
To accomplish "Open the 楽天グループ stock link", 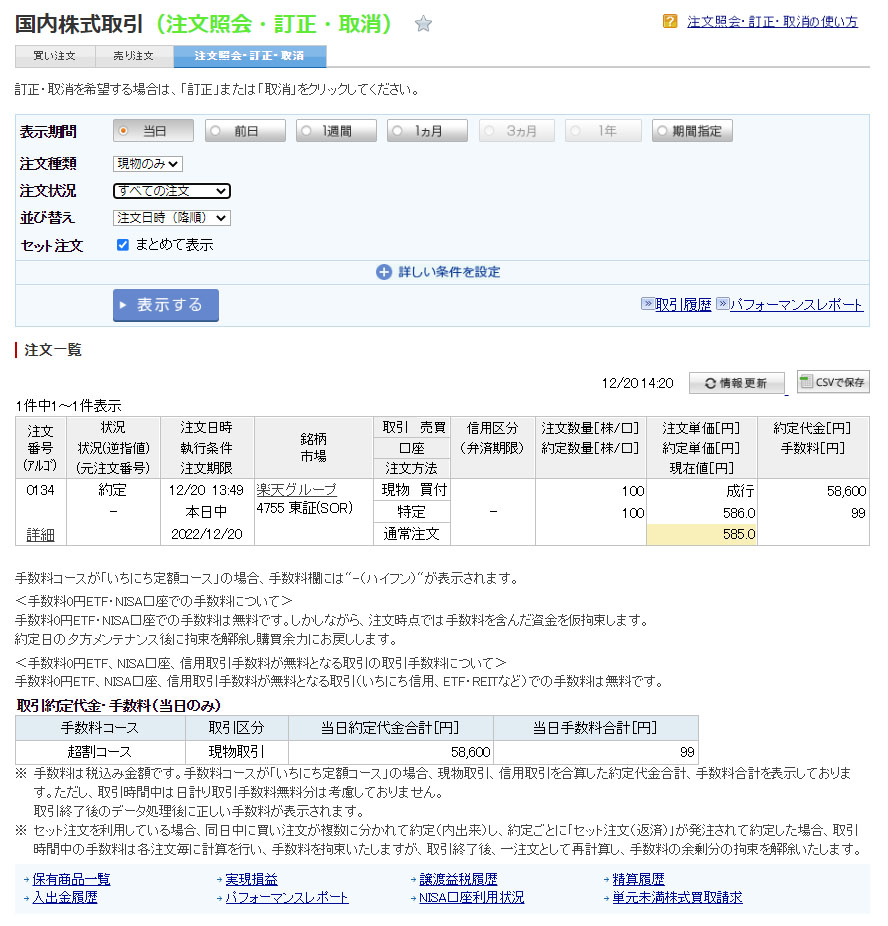I will pyautogui.click(x=296, y=490).
